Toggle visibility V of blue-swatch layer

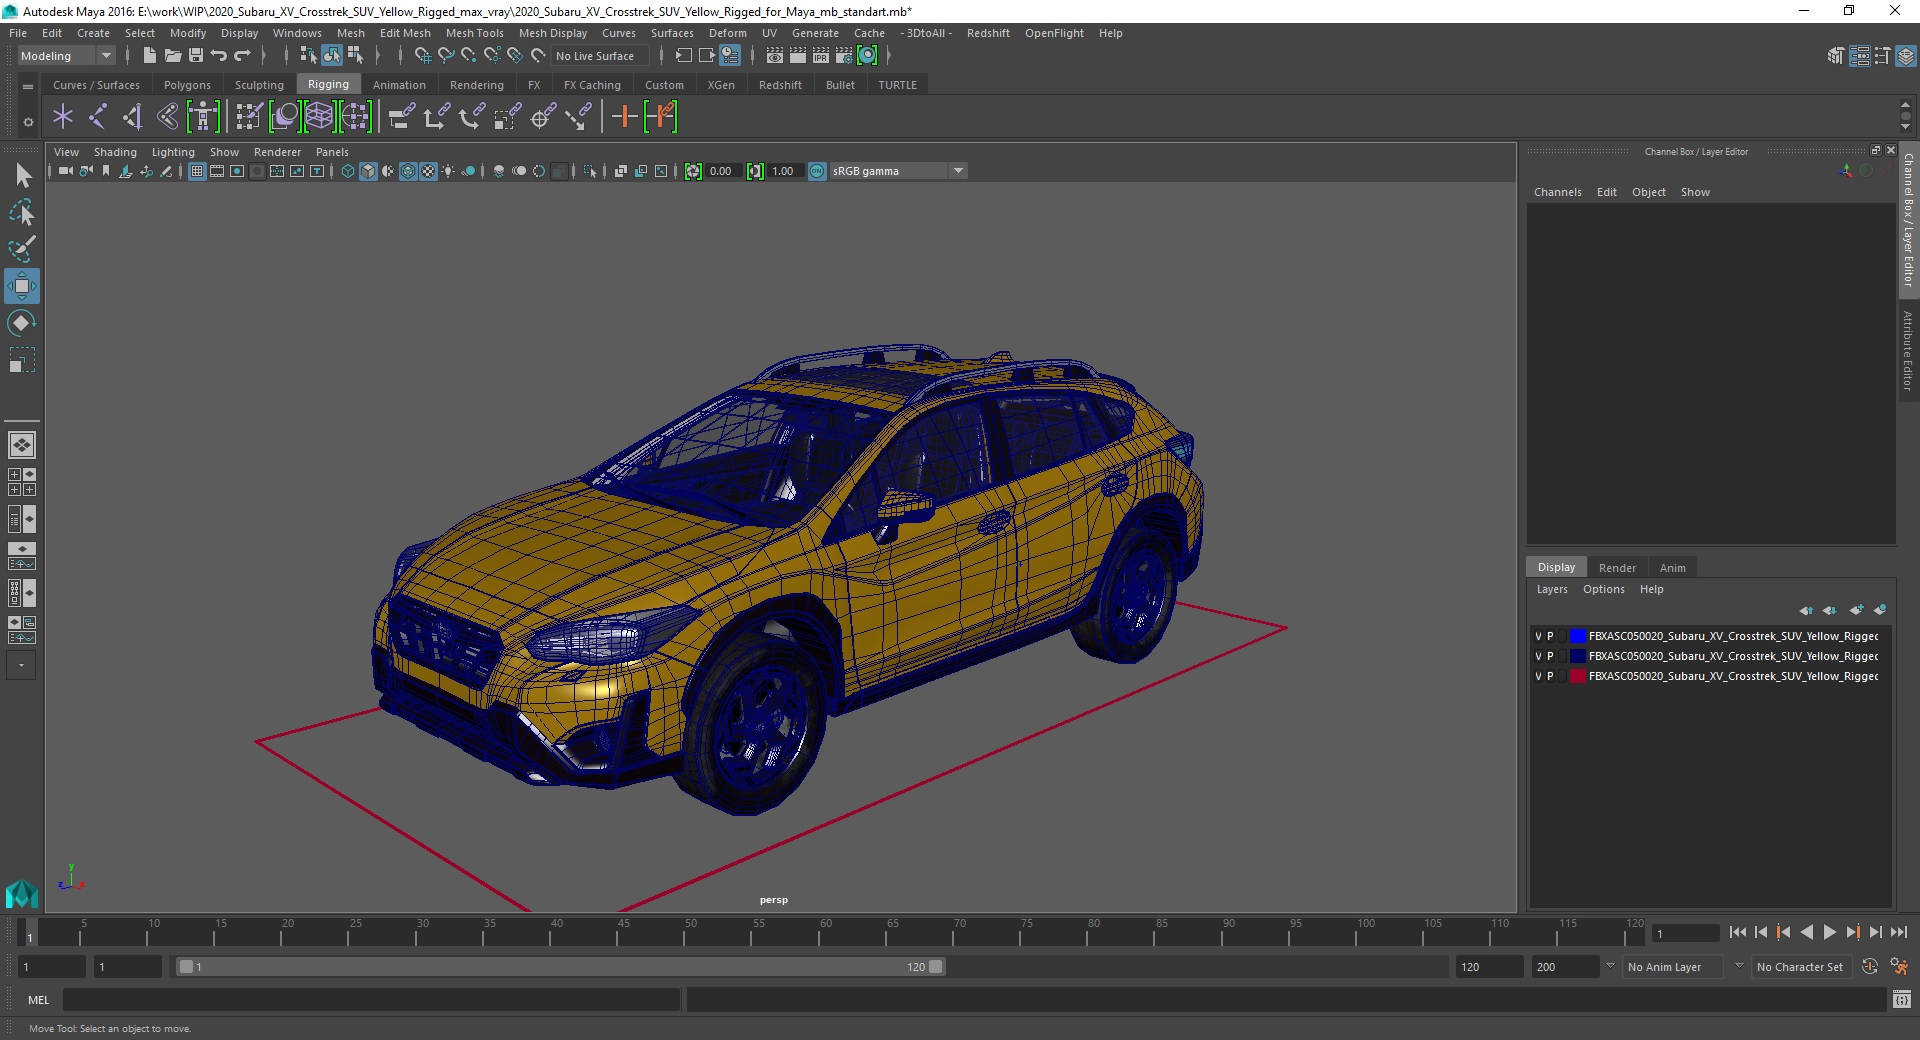click(x=1538, y=636)
